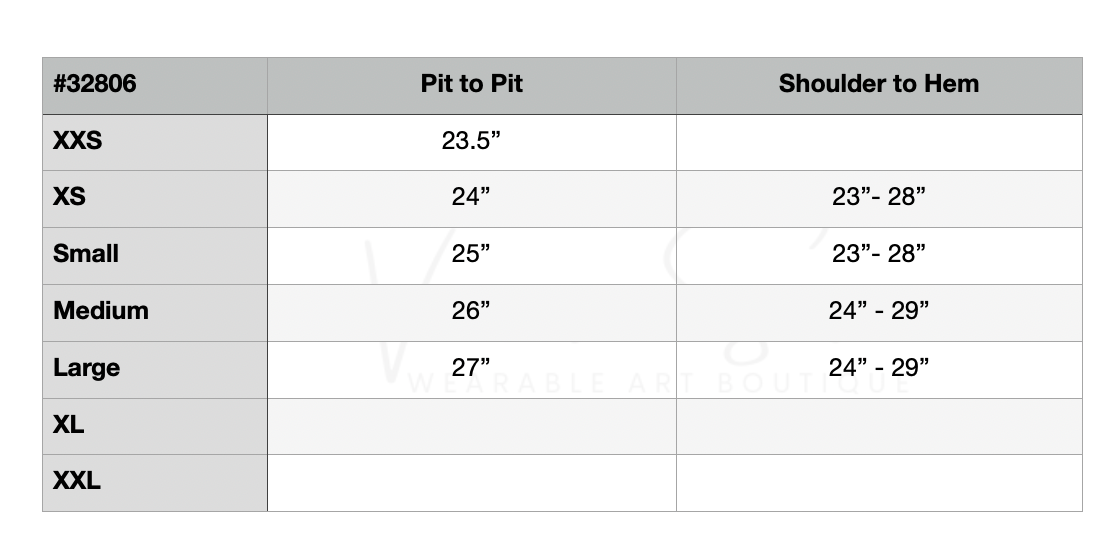
Task: Click Small's Shoulder to Hem 23"-28" cell
Action: pyautogui.click(x=878, y=254)
